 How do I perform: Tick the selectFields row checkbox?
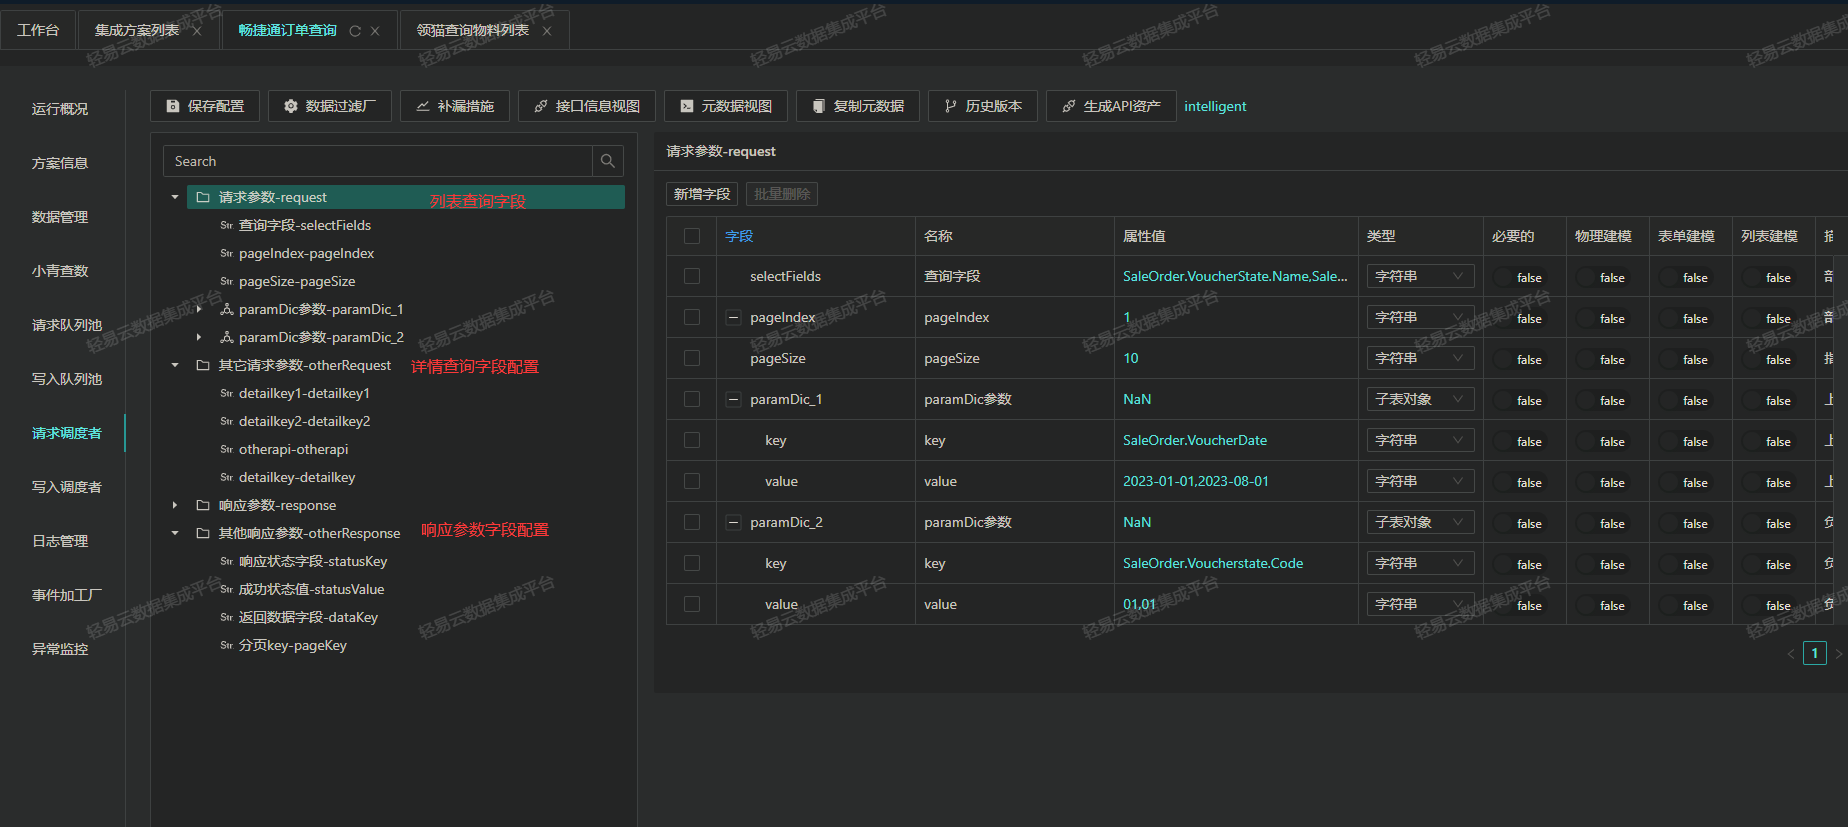tap(692, 276)
